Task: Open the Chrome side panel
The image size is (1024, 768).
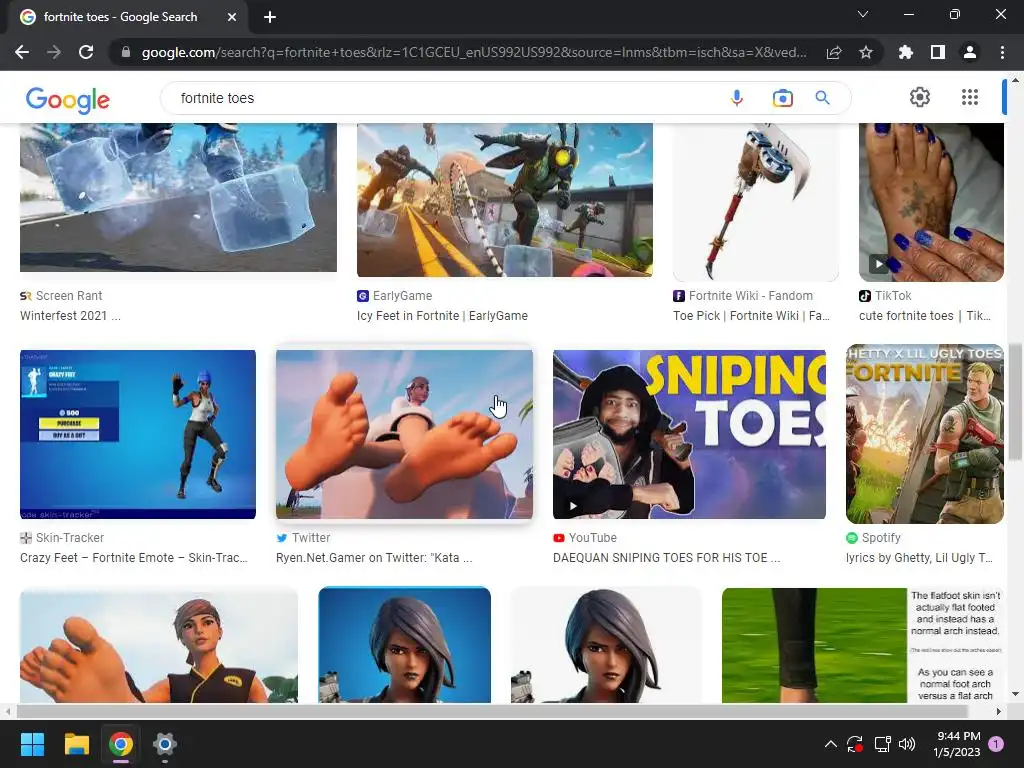Action: point(938,52)
